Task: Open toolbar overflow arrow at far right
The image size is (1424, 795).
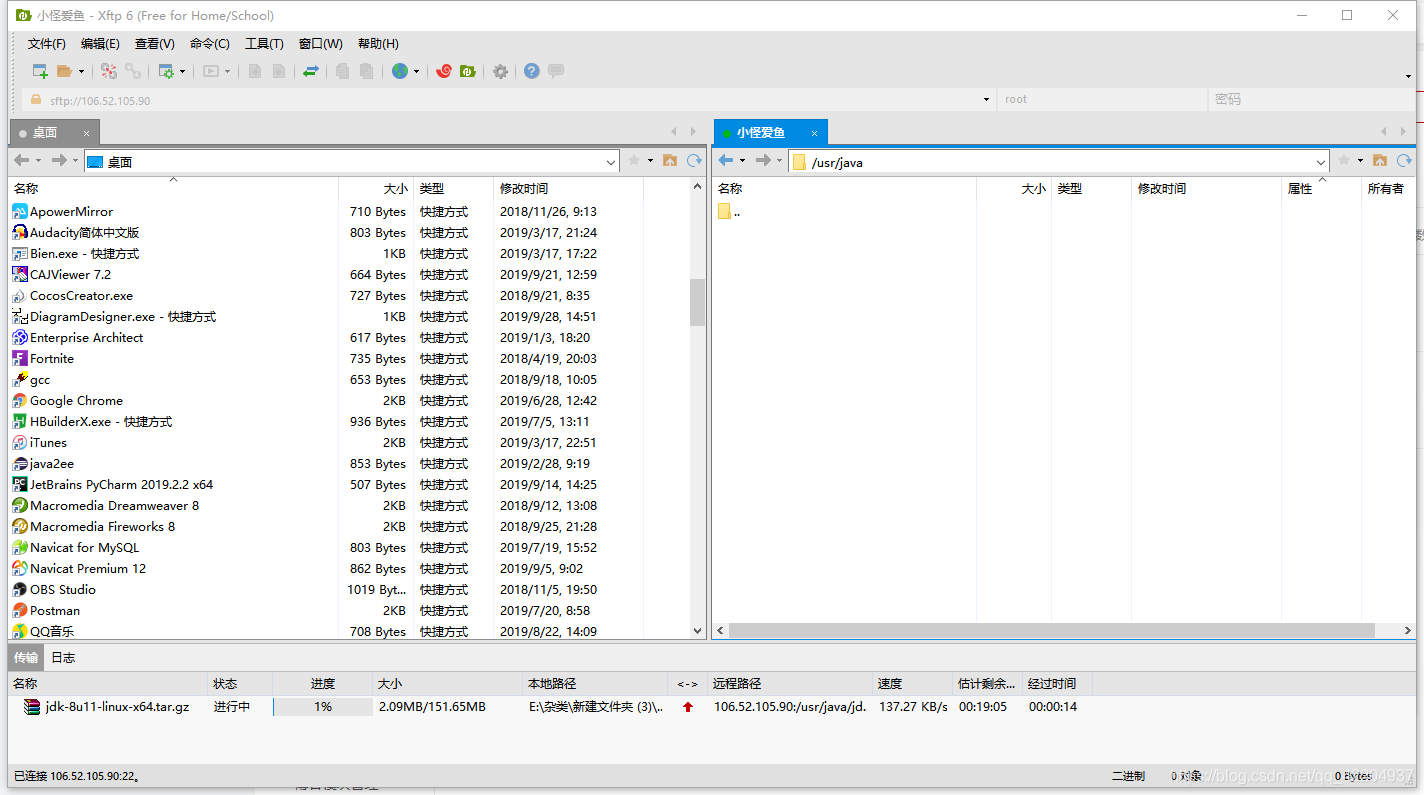Action: [1409, 76]
